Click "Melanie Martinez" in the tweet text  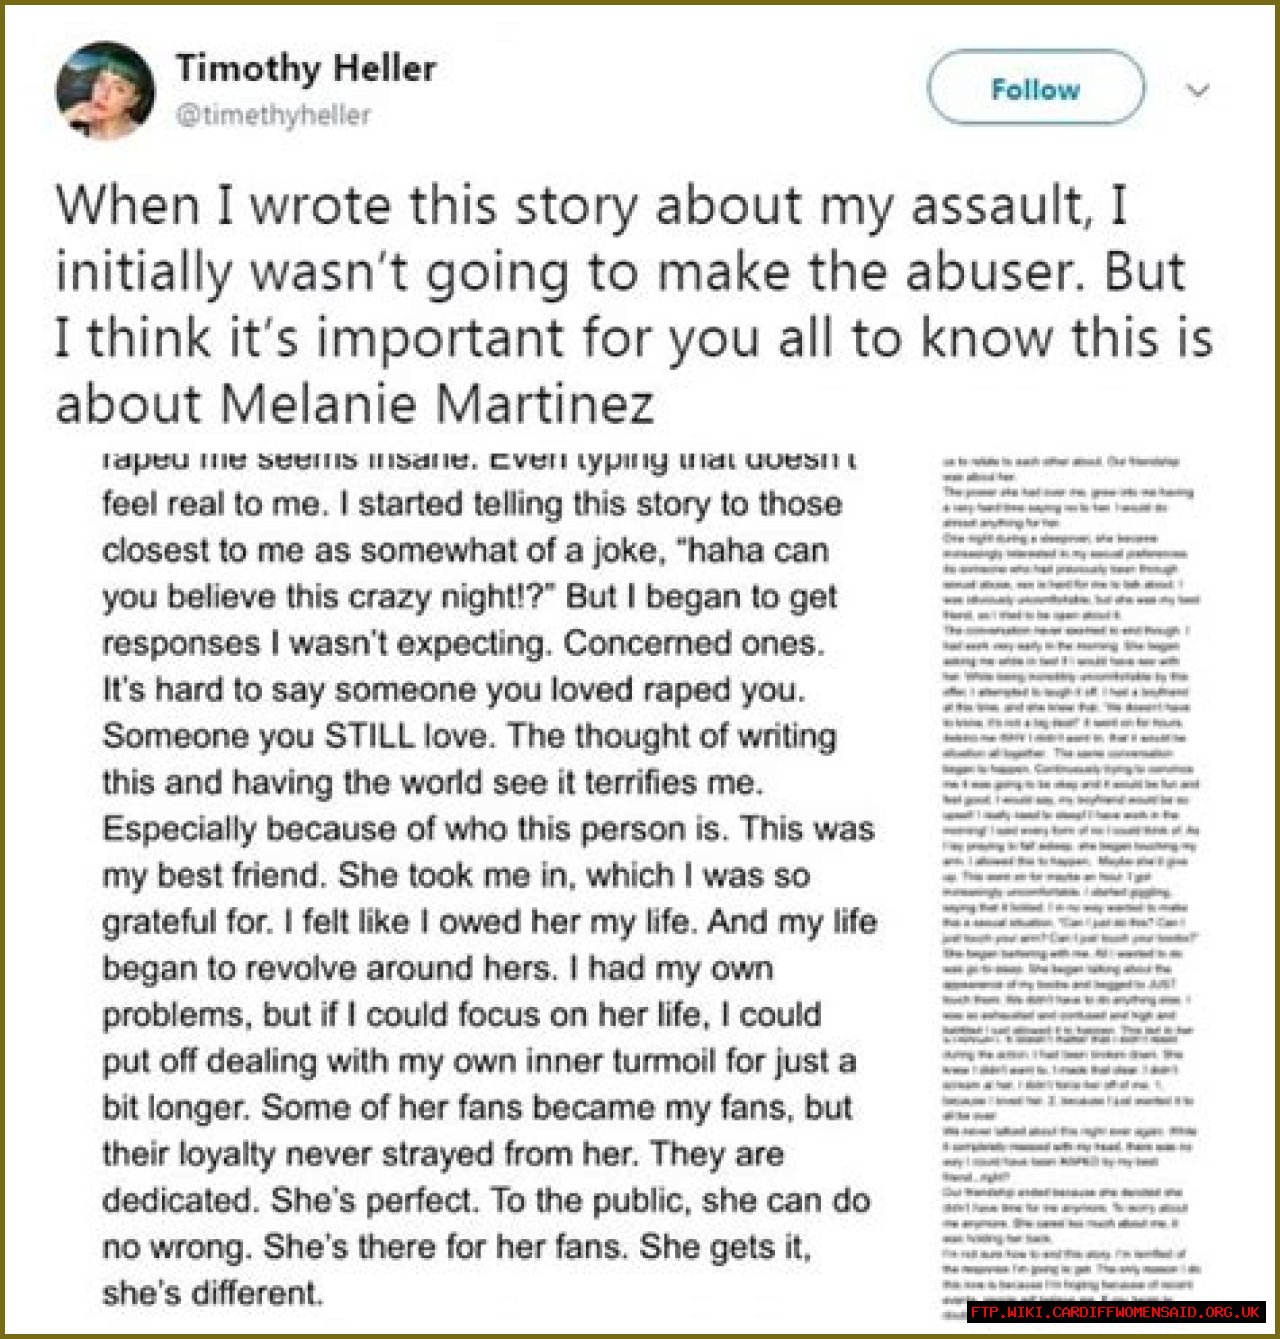(436, 404)
